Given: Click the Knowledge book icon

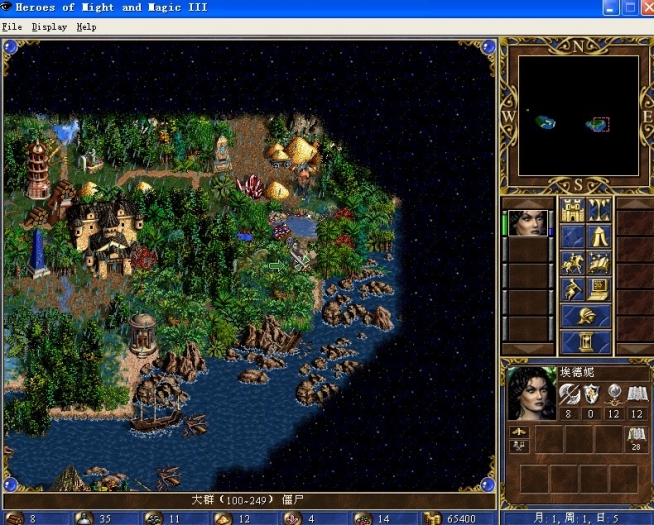Looking at the screenshot, I should (637, 394).
